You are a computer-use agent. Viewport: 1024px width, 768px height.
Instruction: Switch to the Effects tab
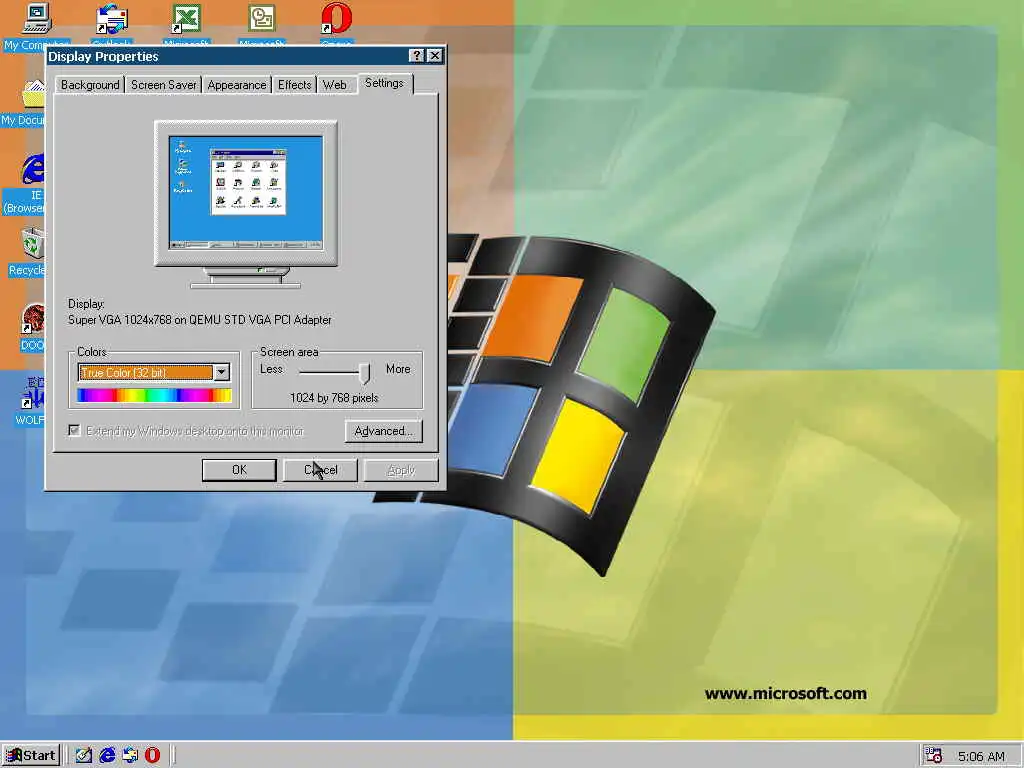pos(295,85)
